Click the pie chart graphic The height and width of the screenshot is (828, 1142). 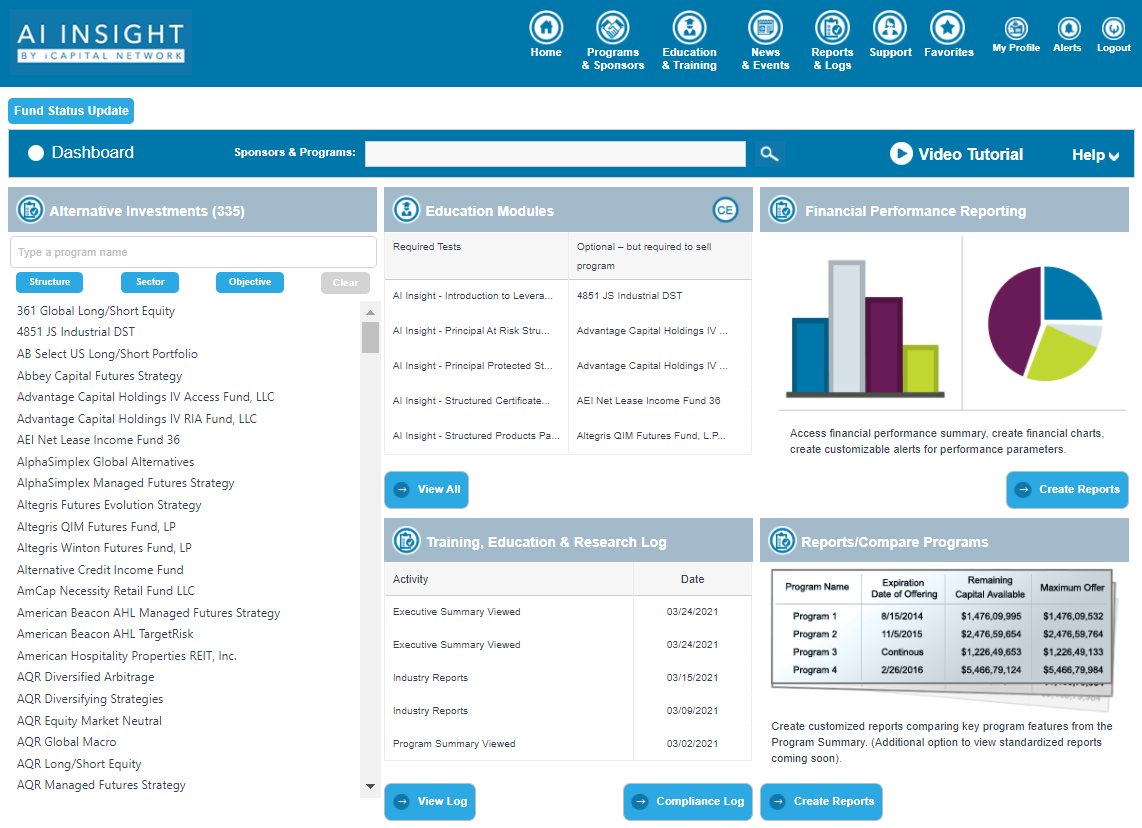coord(1044,323)
